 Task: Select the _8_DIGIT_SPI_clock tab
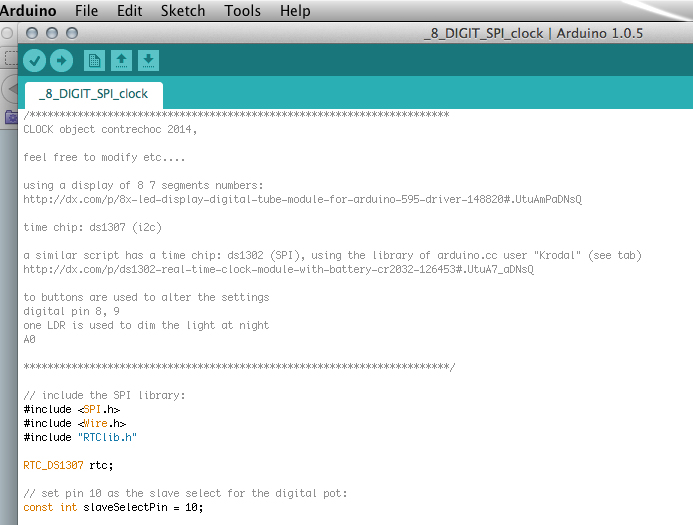click(94, 95)
